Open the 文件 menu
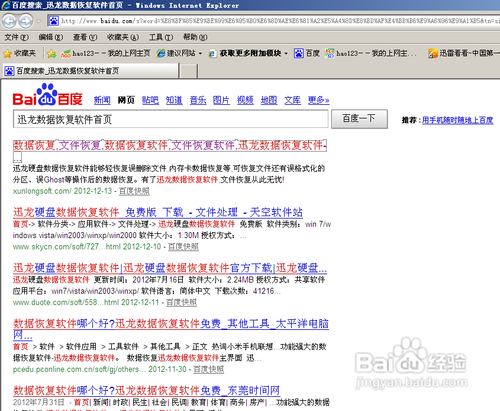Screen dimensions: 500x411 point(17,37)
